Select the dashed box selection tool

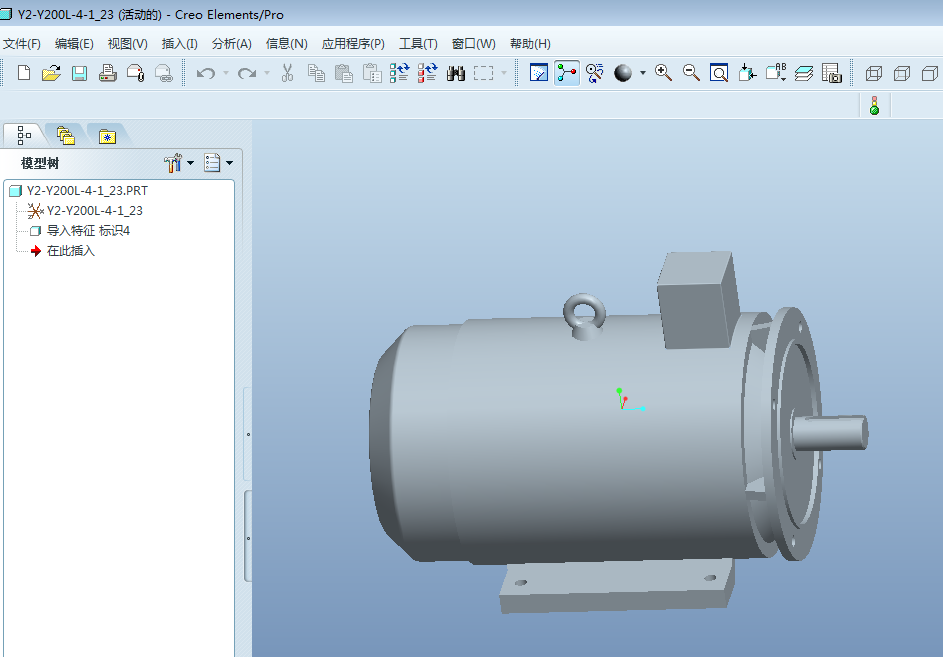point(484,73)
